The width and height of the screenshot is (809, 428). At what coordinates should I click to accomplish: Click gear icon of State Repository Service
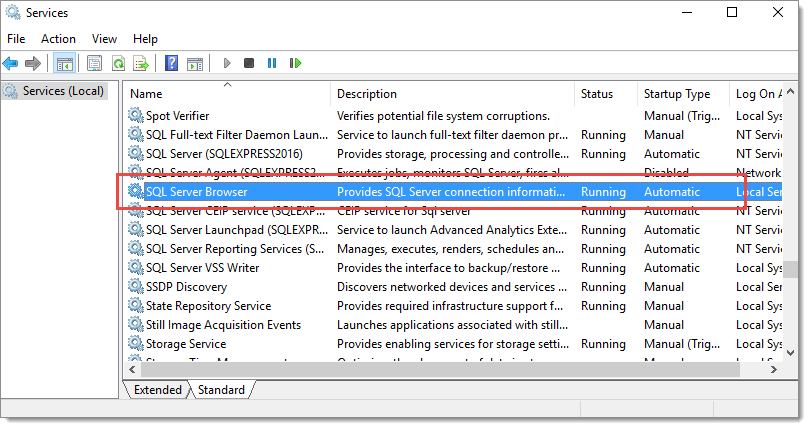[x=136, y=305]
